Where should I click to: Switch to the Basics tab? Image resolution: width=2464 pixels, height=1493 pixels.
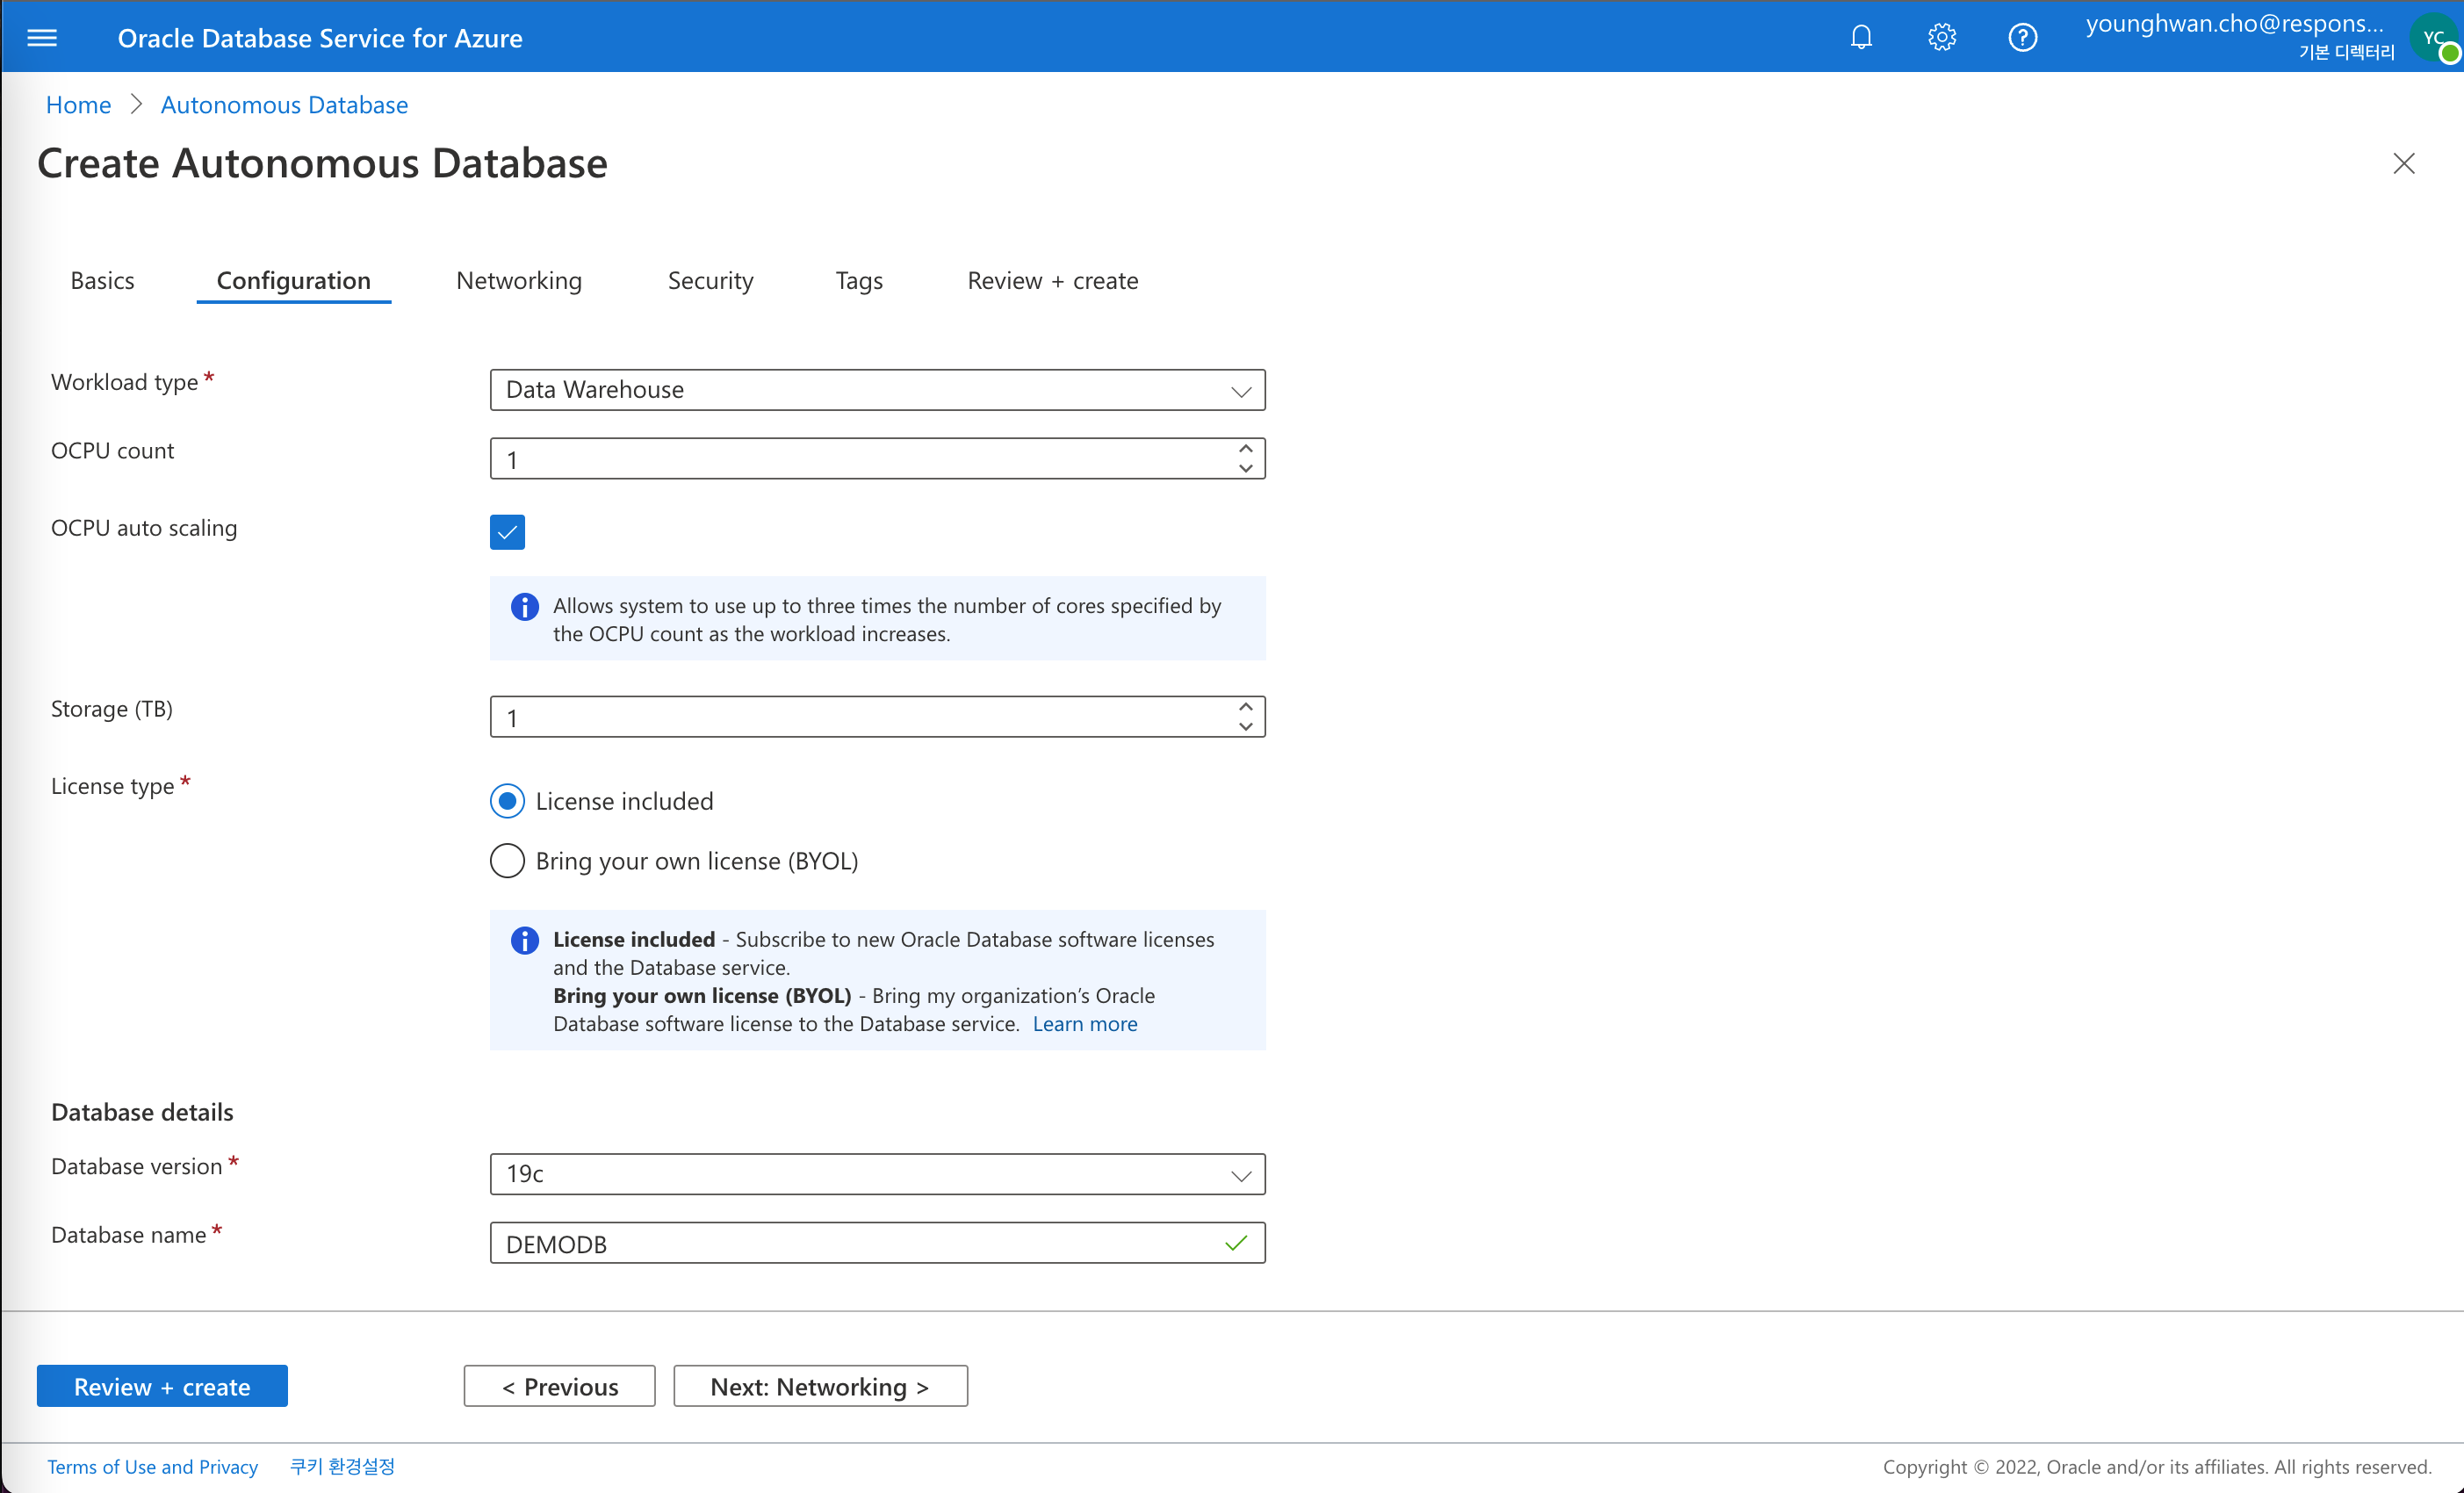(x=102, y=281)
